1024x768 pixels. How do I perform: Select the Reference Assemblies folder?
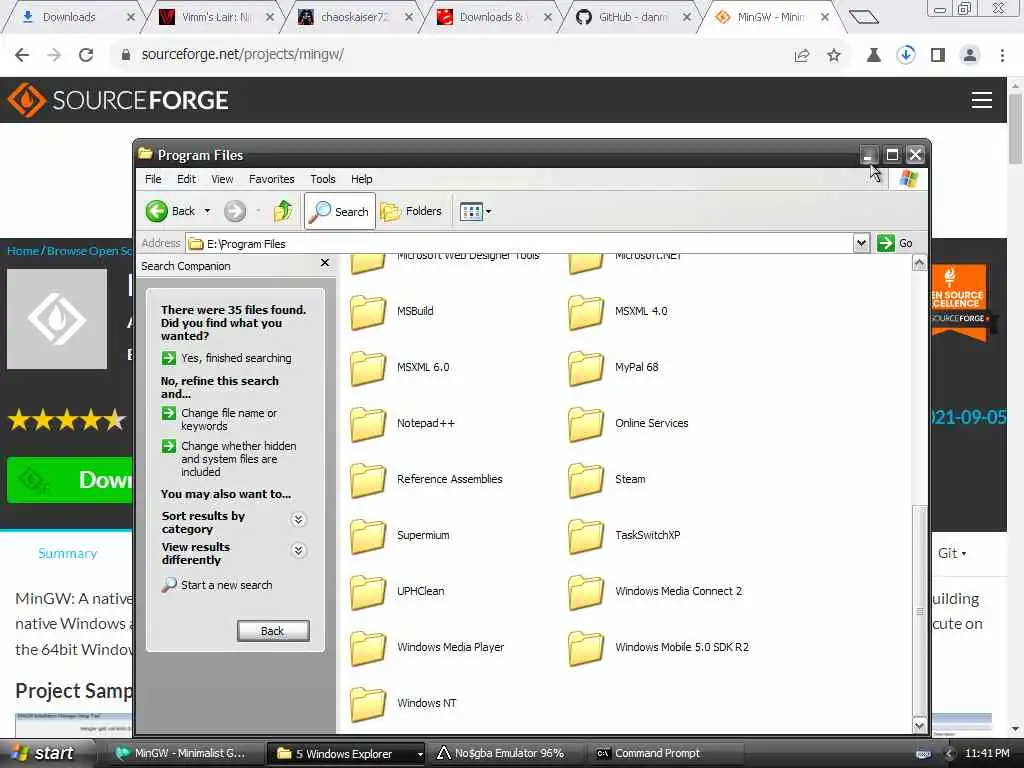tap(426, 479)
